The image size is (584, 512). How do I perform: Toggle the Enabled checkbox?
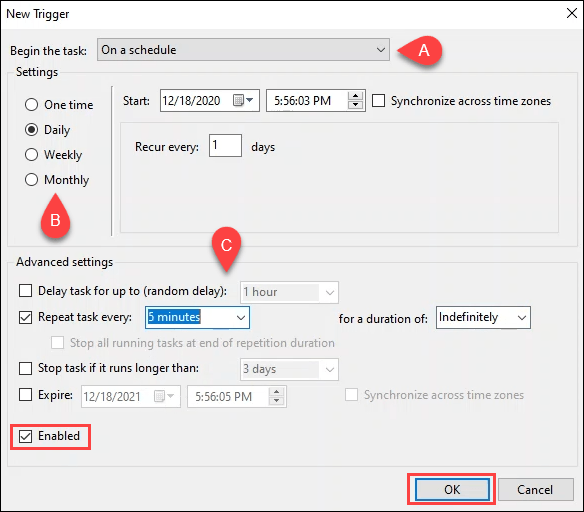[25, 436]
